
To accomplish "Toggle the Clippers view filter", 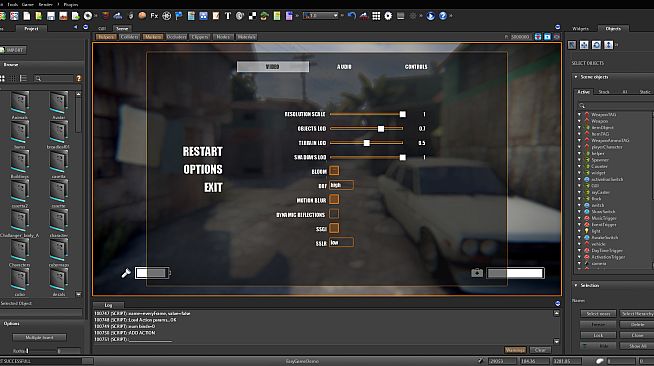I will 200,37.
